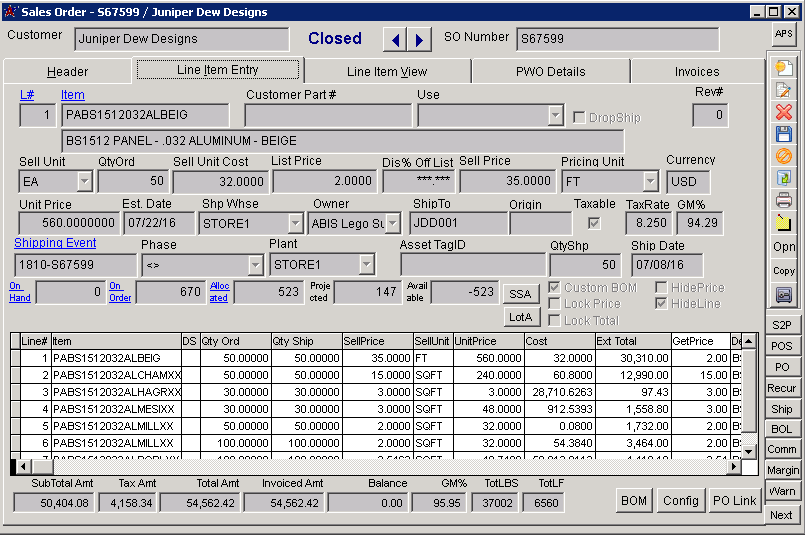This screenshot has height=535, width=805.
Task: Open the Sell Unit dropdown
Action: pyautogui.click(x=84, y=181)
